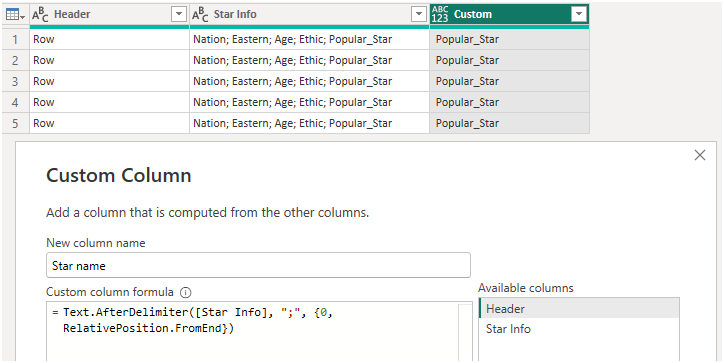Click the Header cell in row 1
Image resolution: width=724 pixels, height=363 pixels.
click(x=109, y=39)
